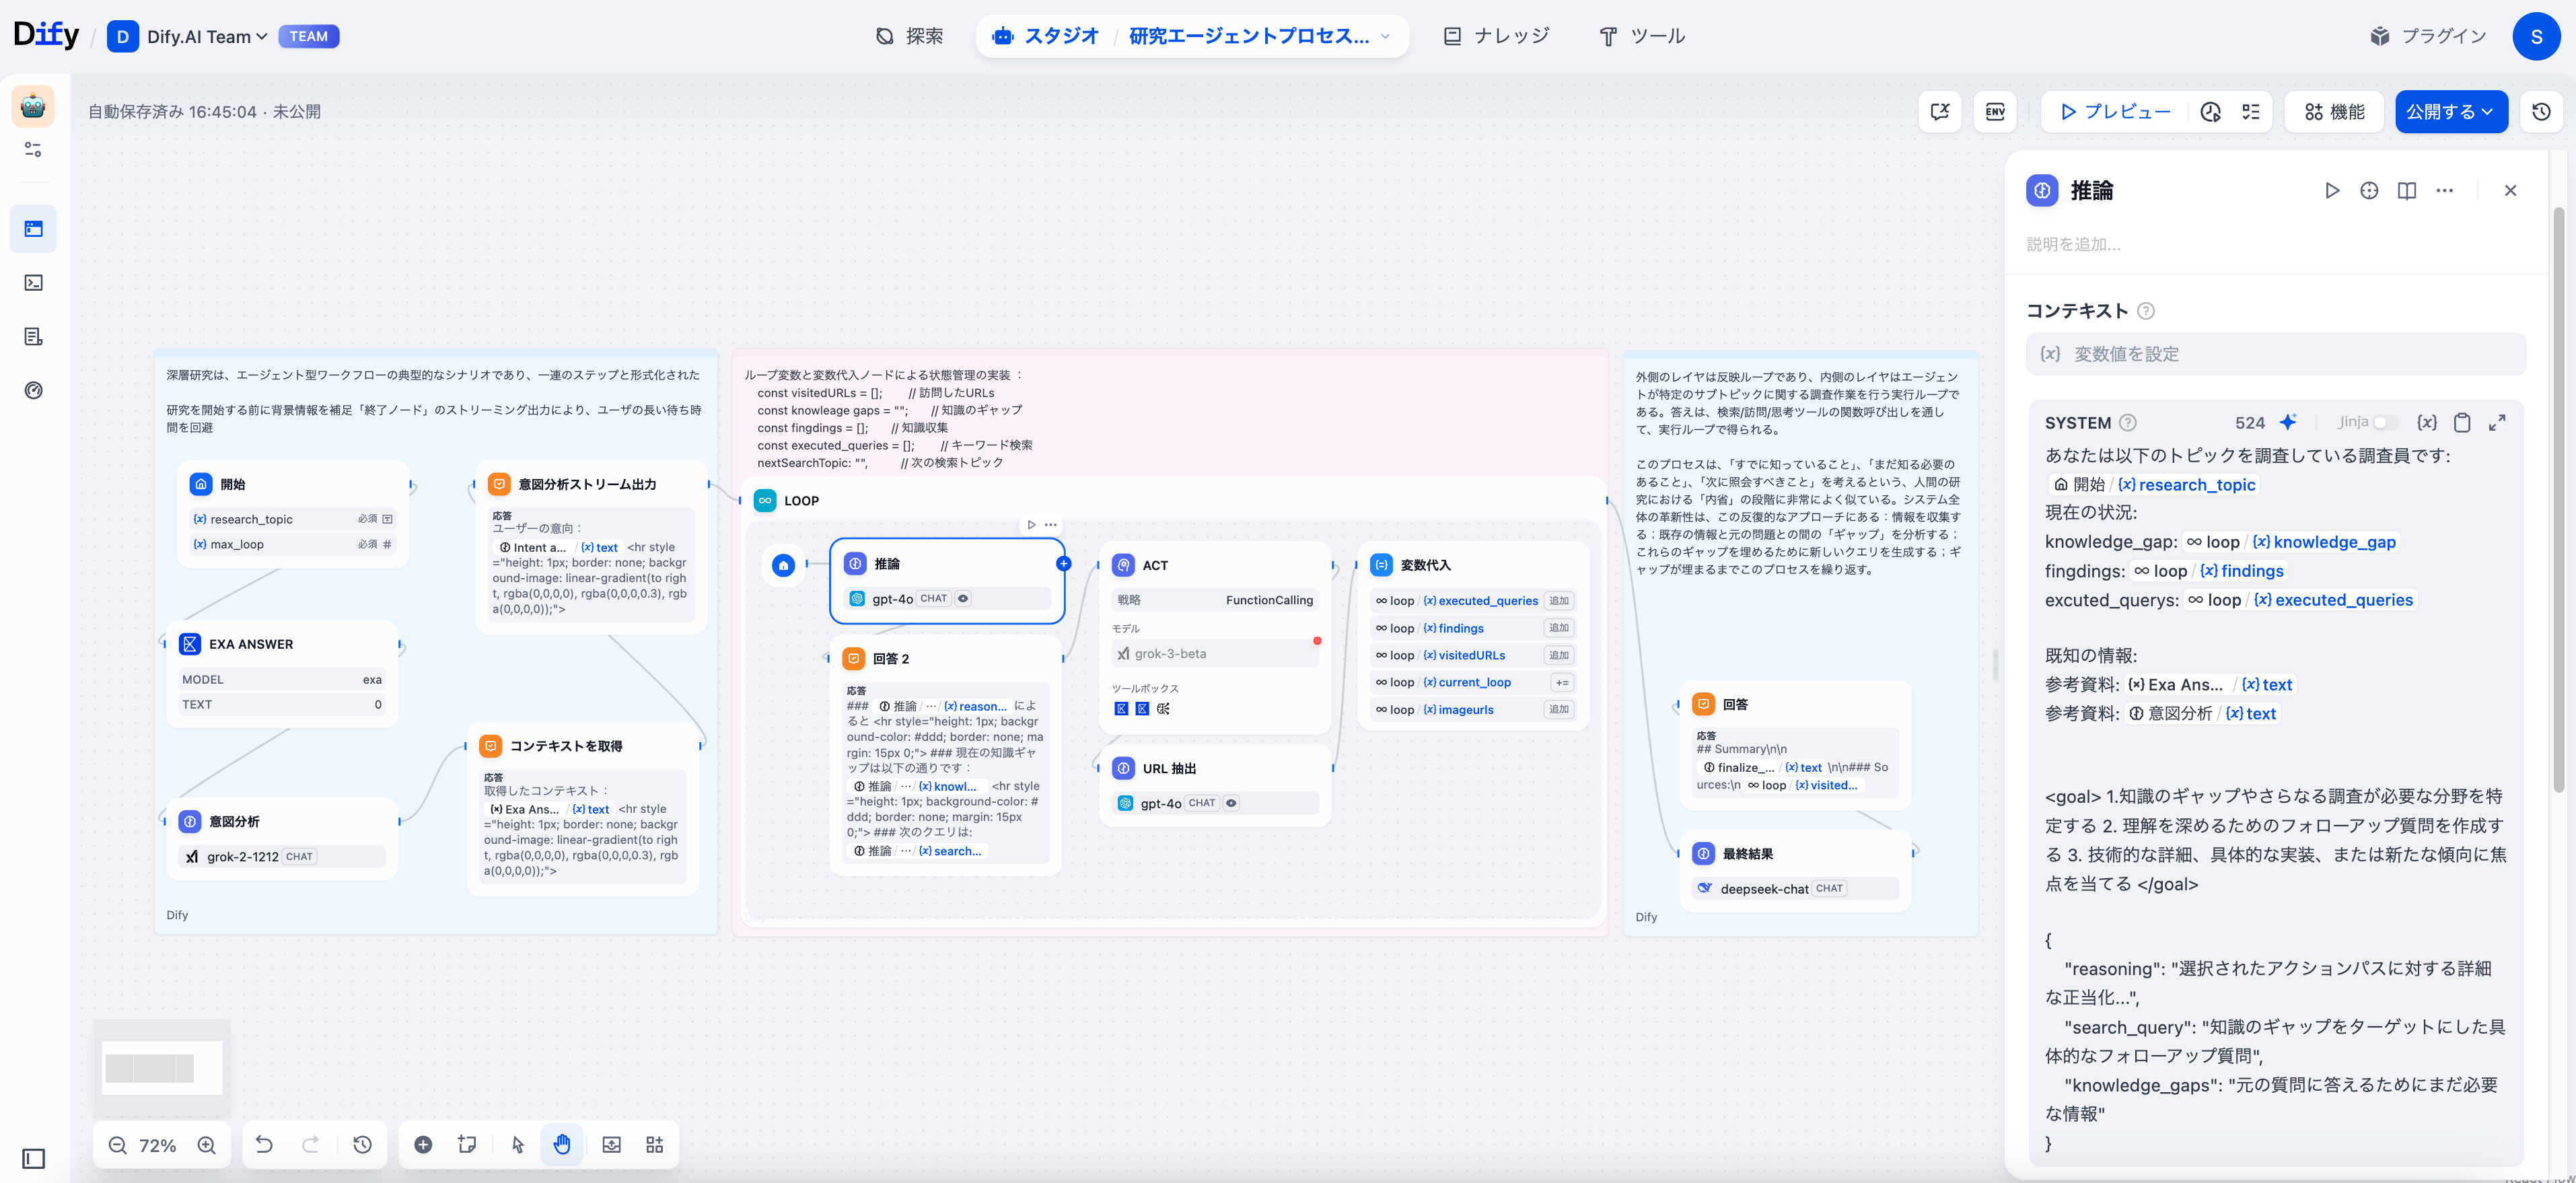The width and height of the screenshot is (2576, 1183).
Task: Click the プレビュー button
Action: (2115, 112)
